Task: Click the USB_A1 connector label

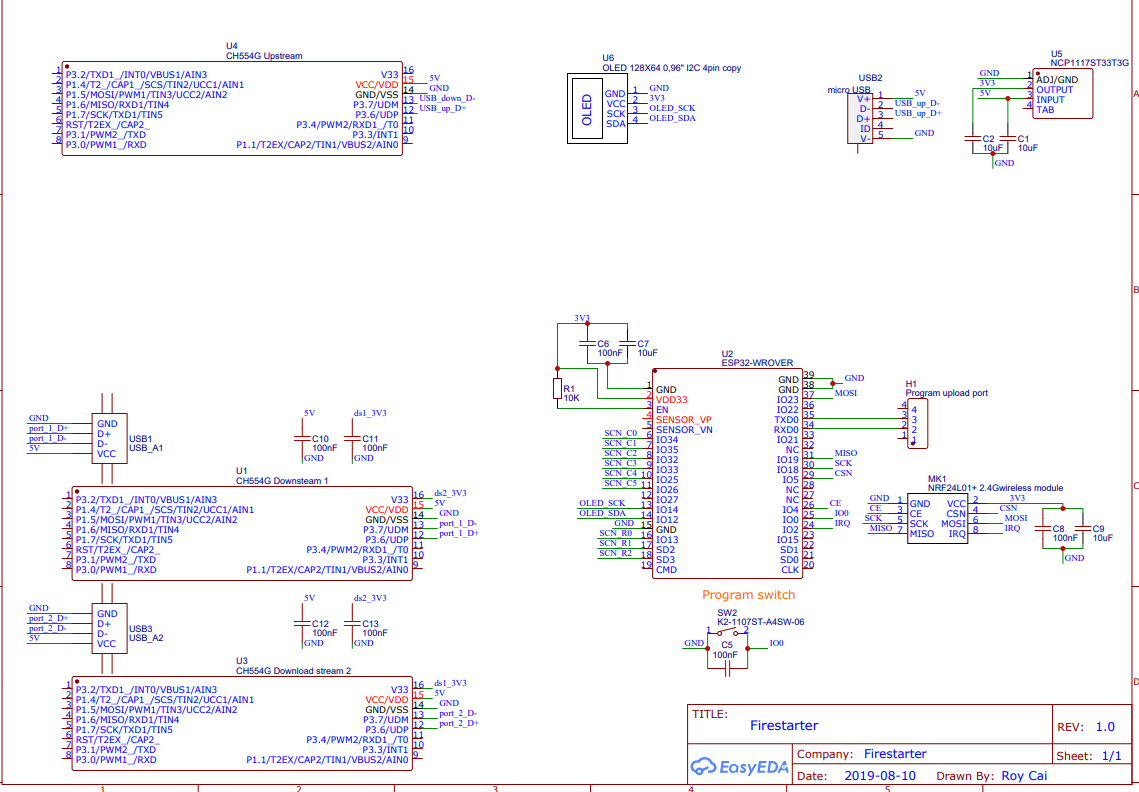Action: (x=146, y=448)
